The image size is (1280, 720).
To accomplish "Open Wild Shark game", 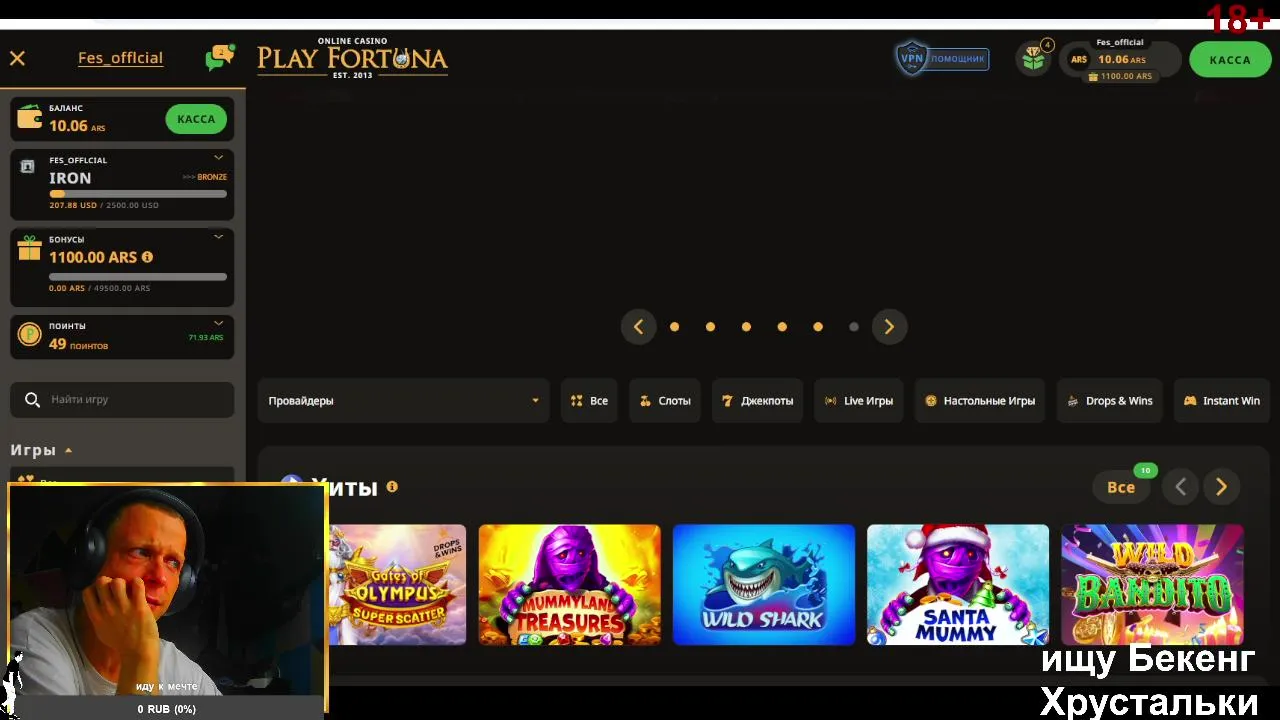I will click(763, 584).
